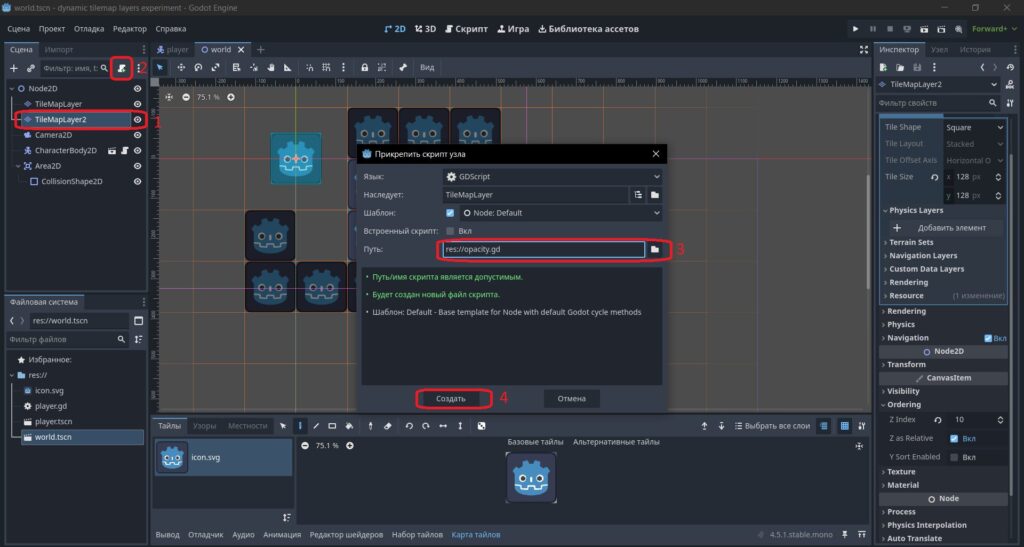This screenshot has height=547, width=1024.
Task: Click the Отмена button
Action: point(571,398)
